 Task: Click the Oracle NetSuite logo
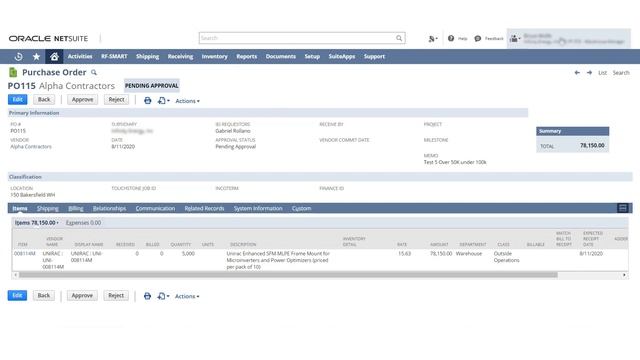[48, 38]
